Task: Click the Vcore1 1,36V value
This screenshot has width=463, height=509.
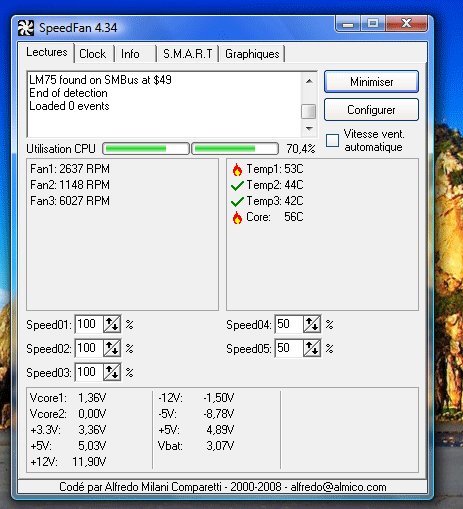Action: coord(92,398)
